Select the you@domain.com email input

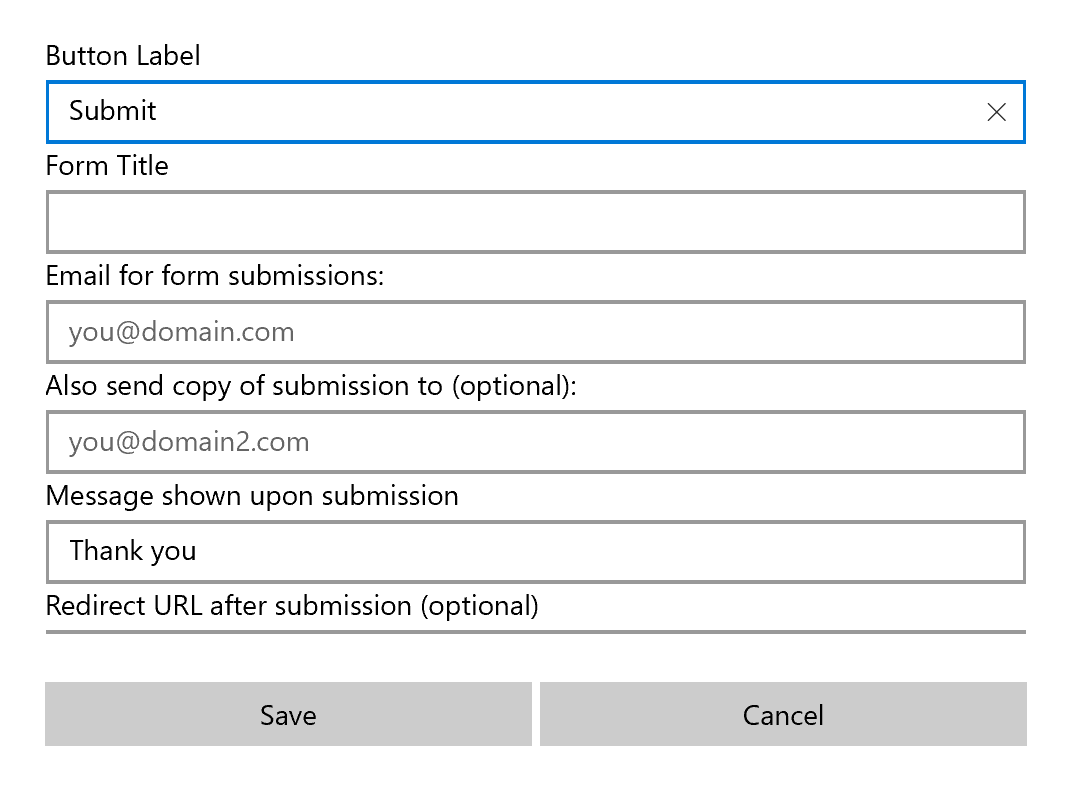(x=535, y=332)
